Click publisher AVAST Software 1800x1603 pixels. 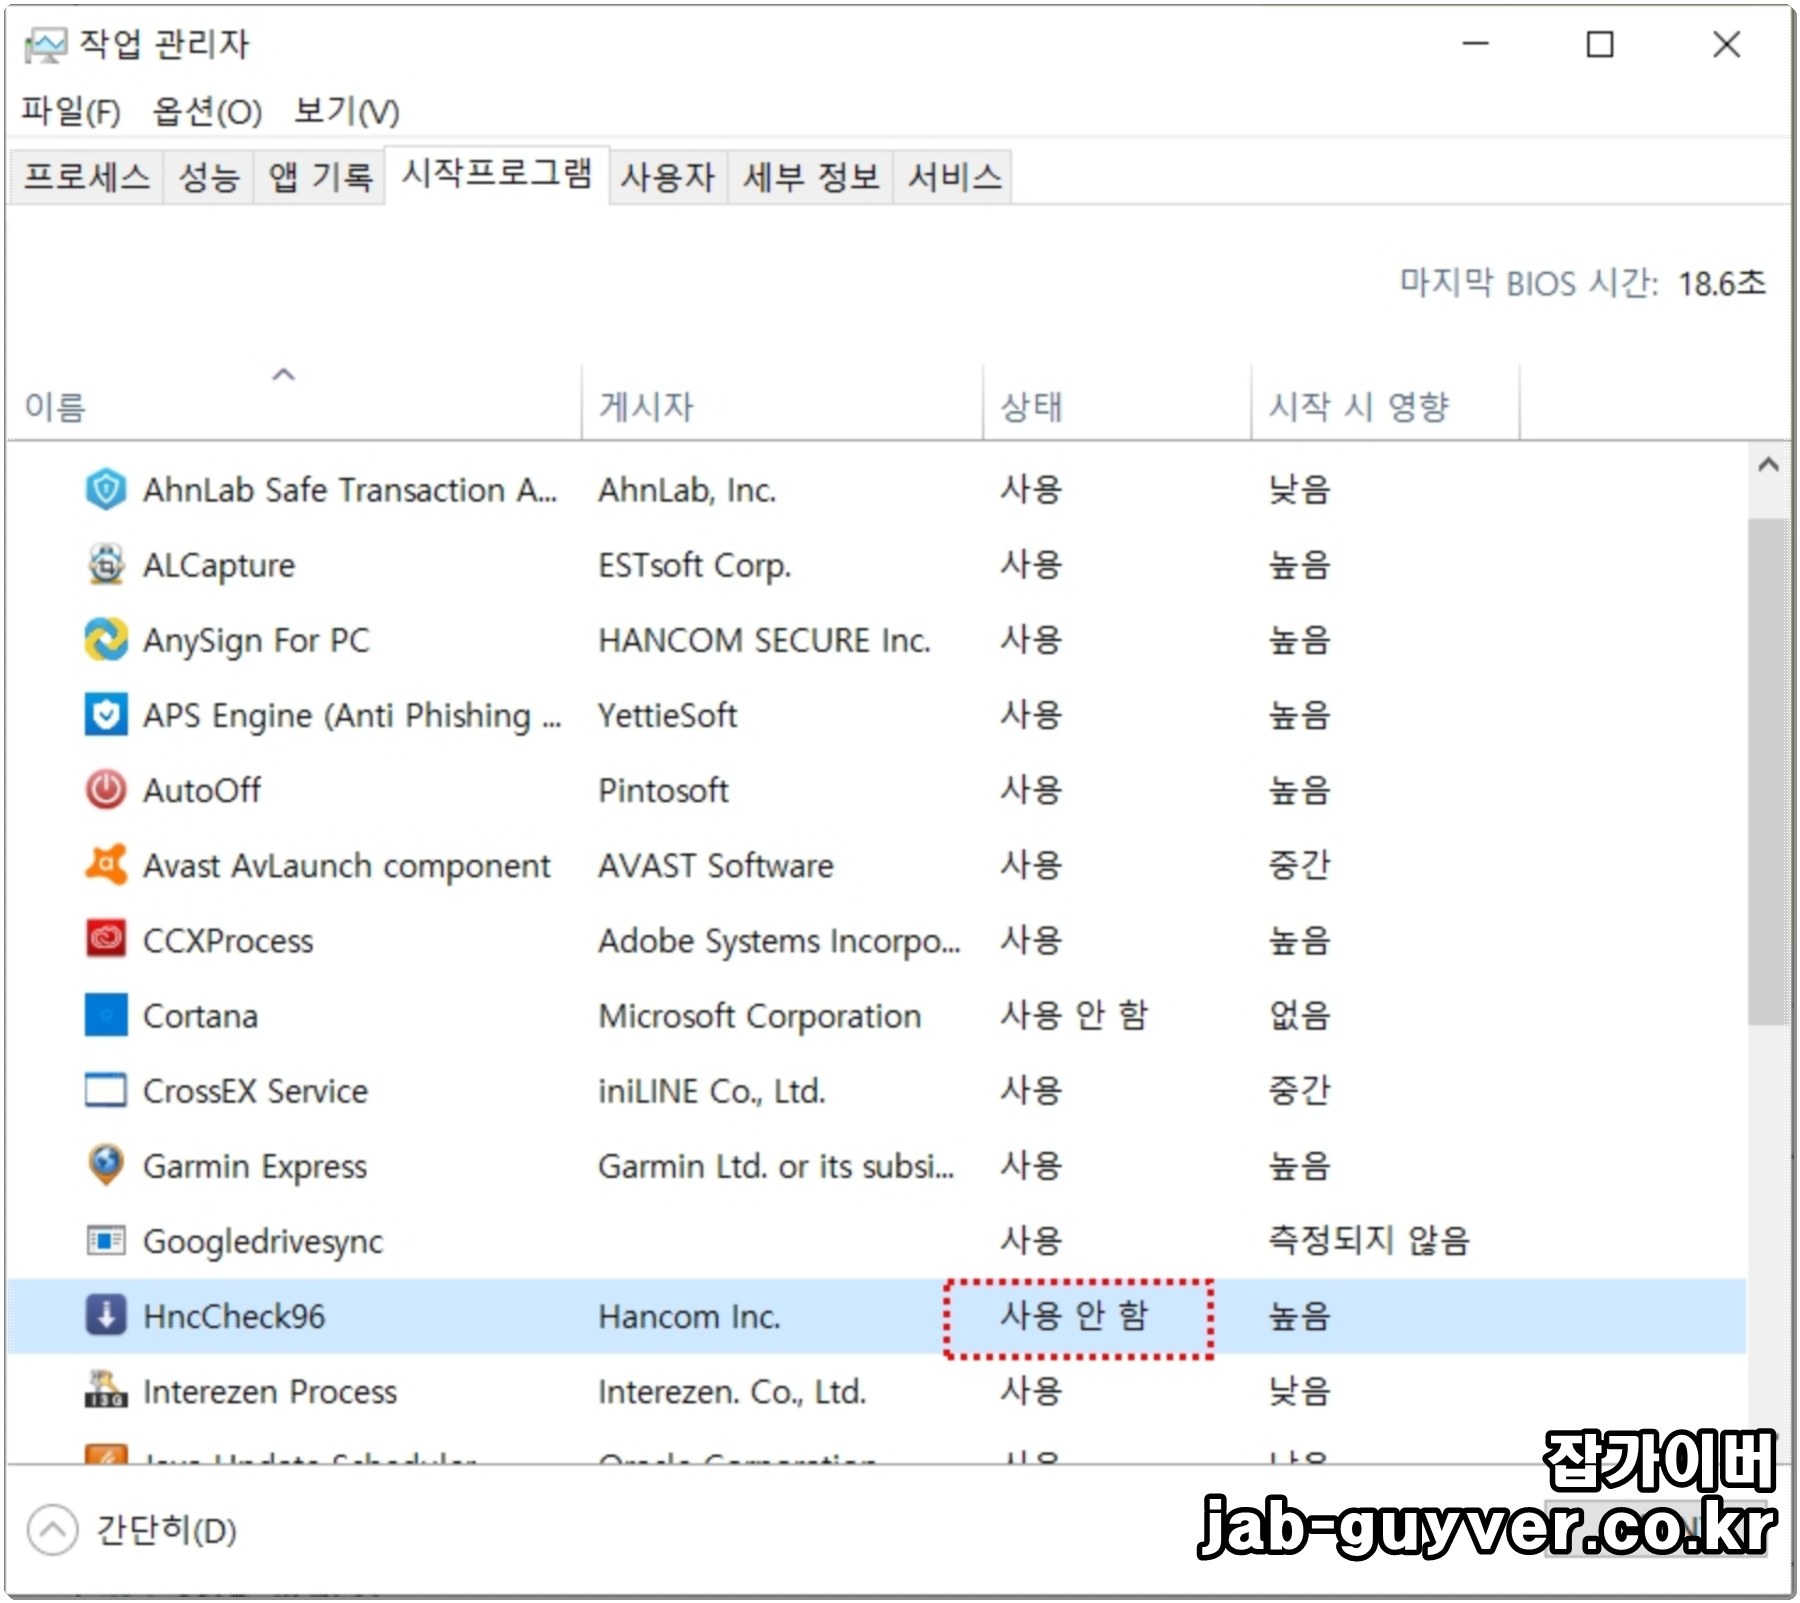[x=715, y=865]
